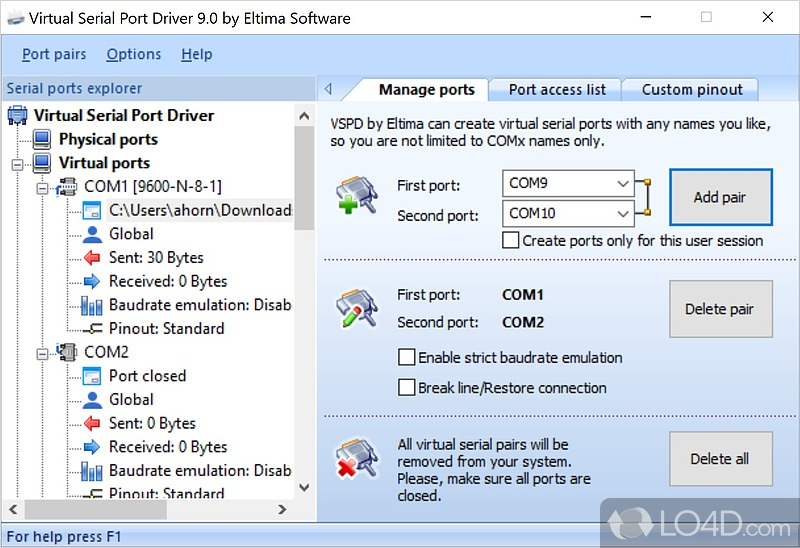
Task: Click the user icon of Global under COM2
Action: pyautogui.click(x=92, y=400)
